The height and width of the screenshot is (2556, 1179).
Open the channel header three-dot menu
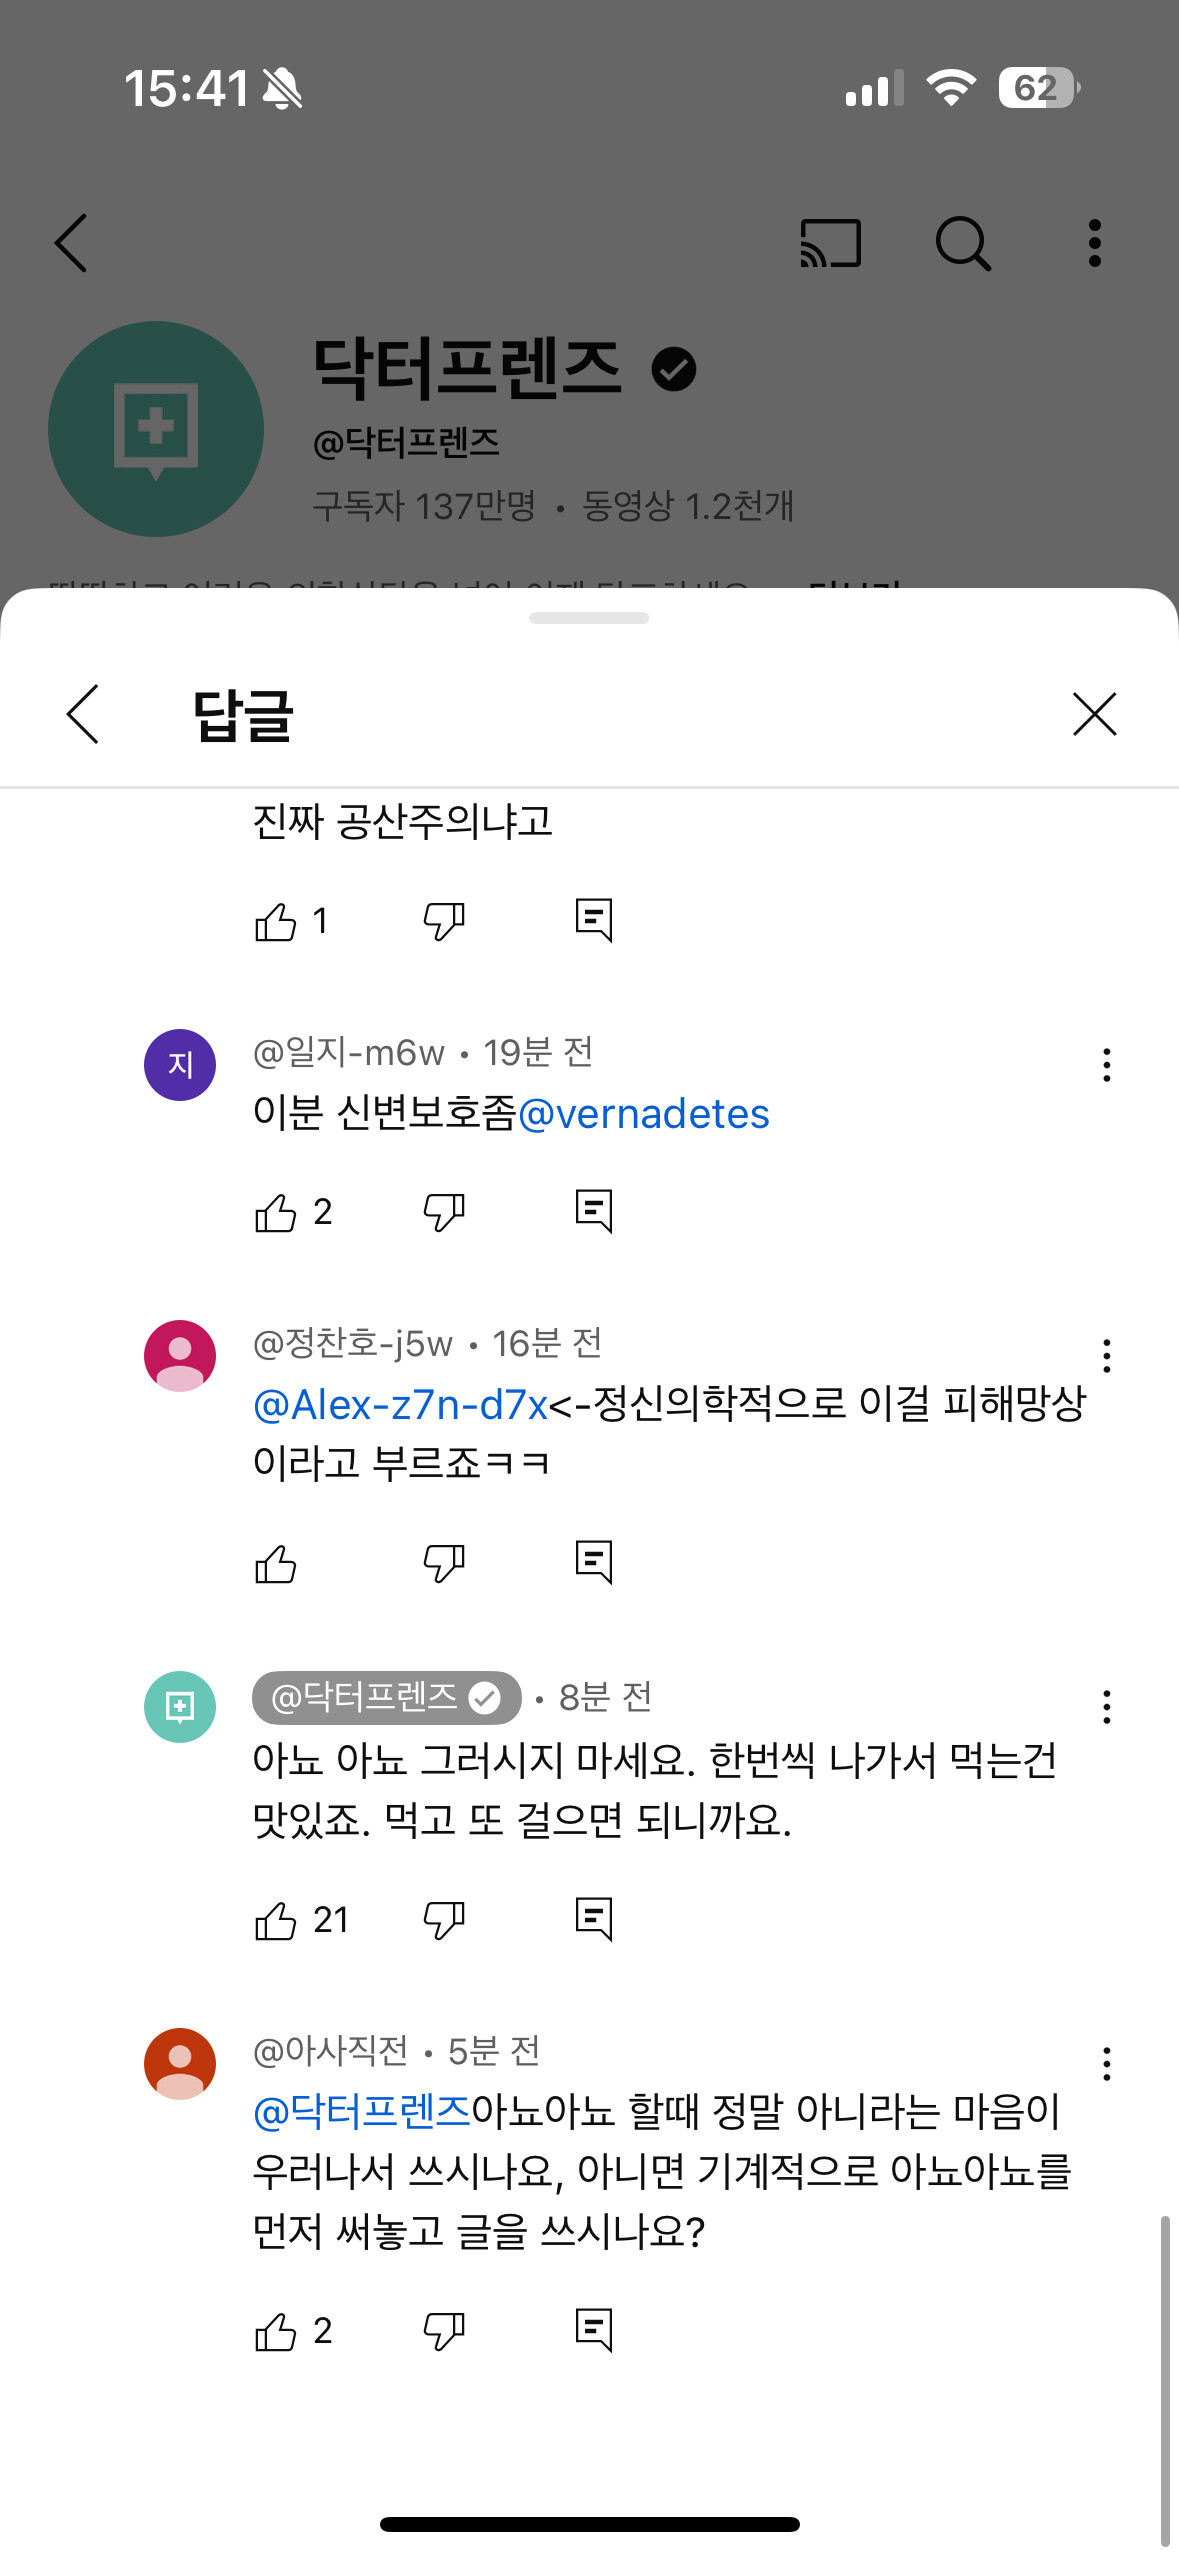1095,243
